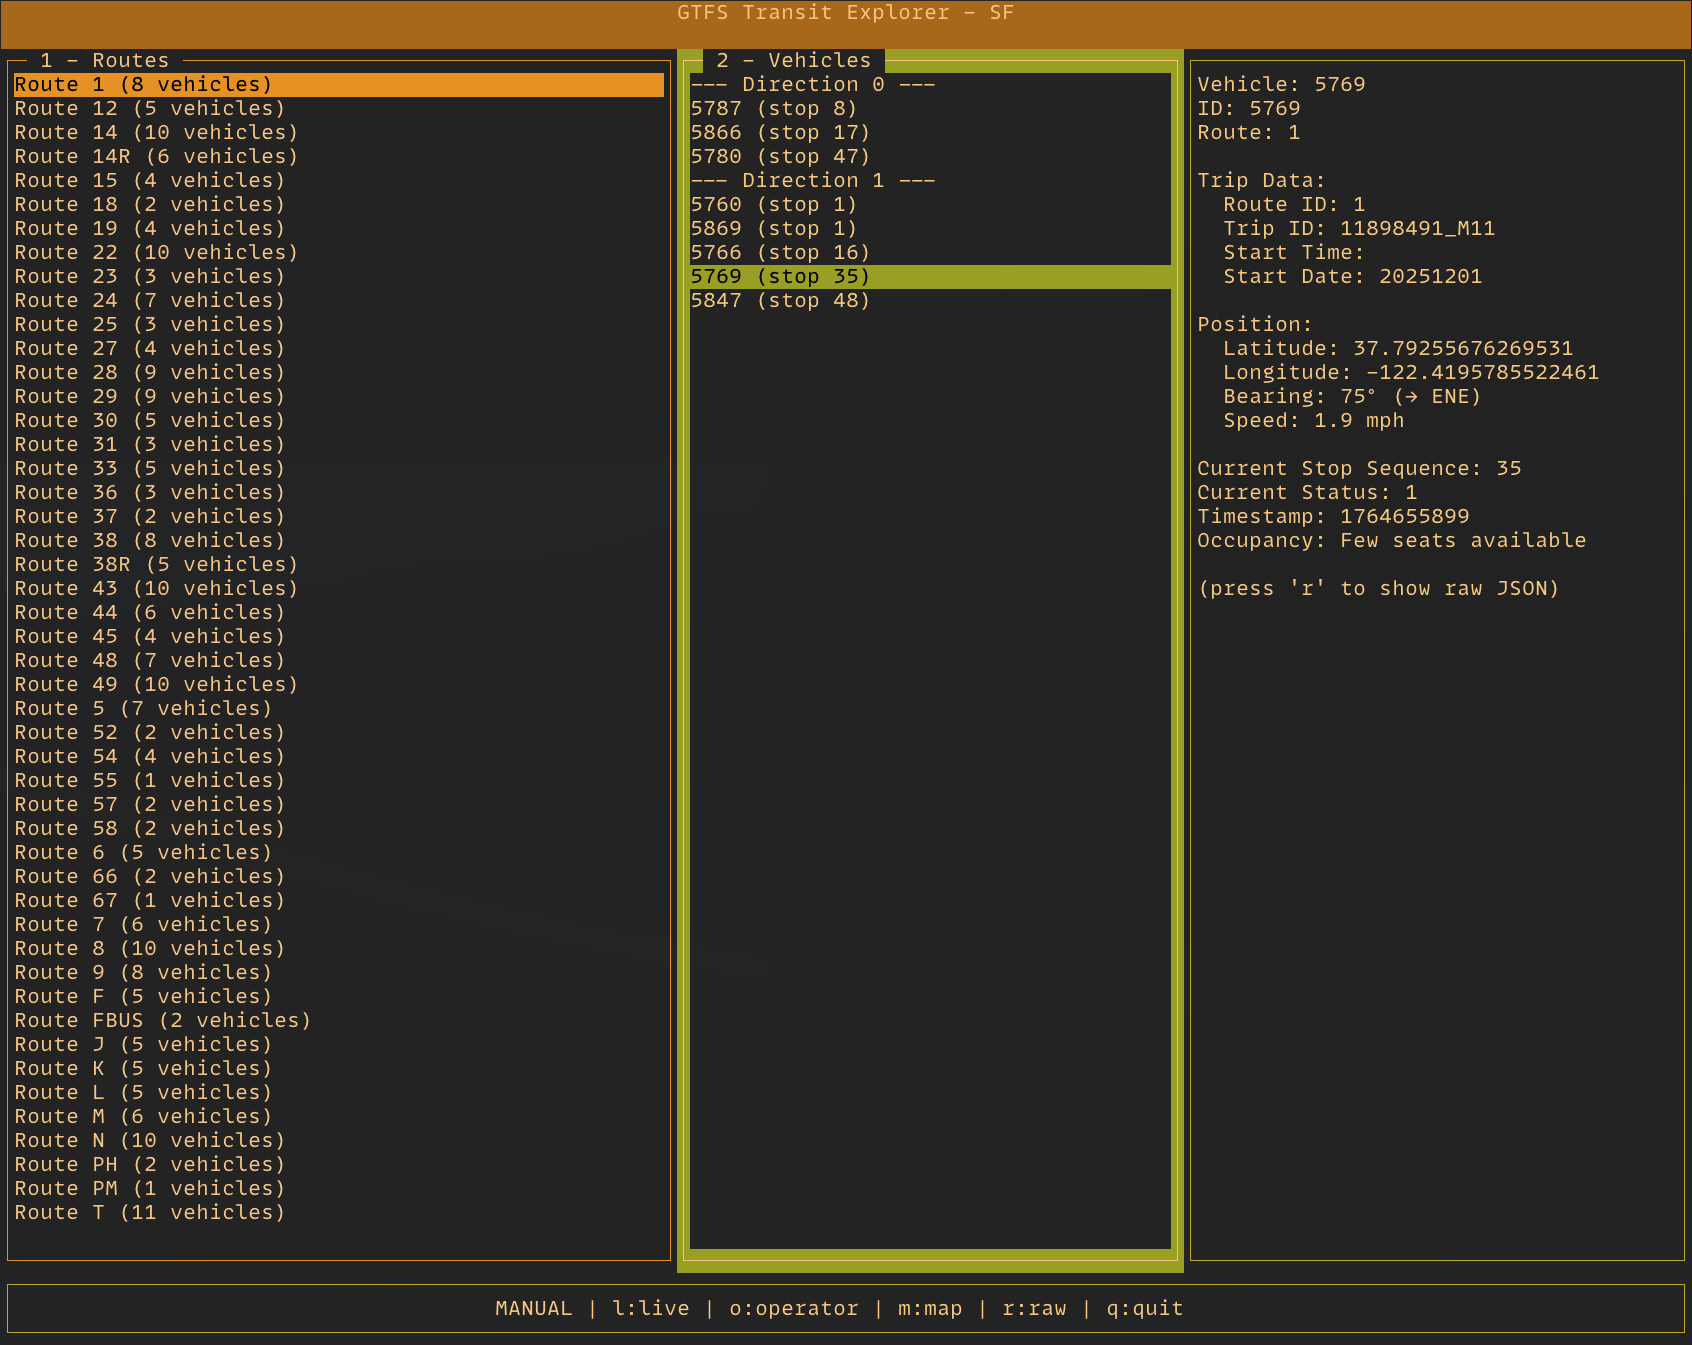1692x1345 pixels.
Task: Select Route 14R from the route list
Action: (155, 156)
